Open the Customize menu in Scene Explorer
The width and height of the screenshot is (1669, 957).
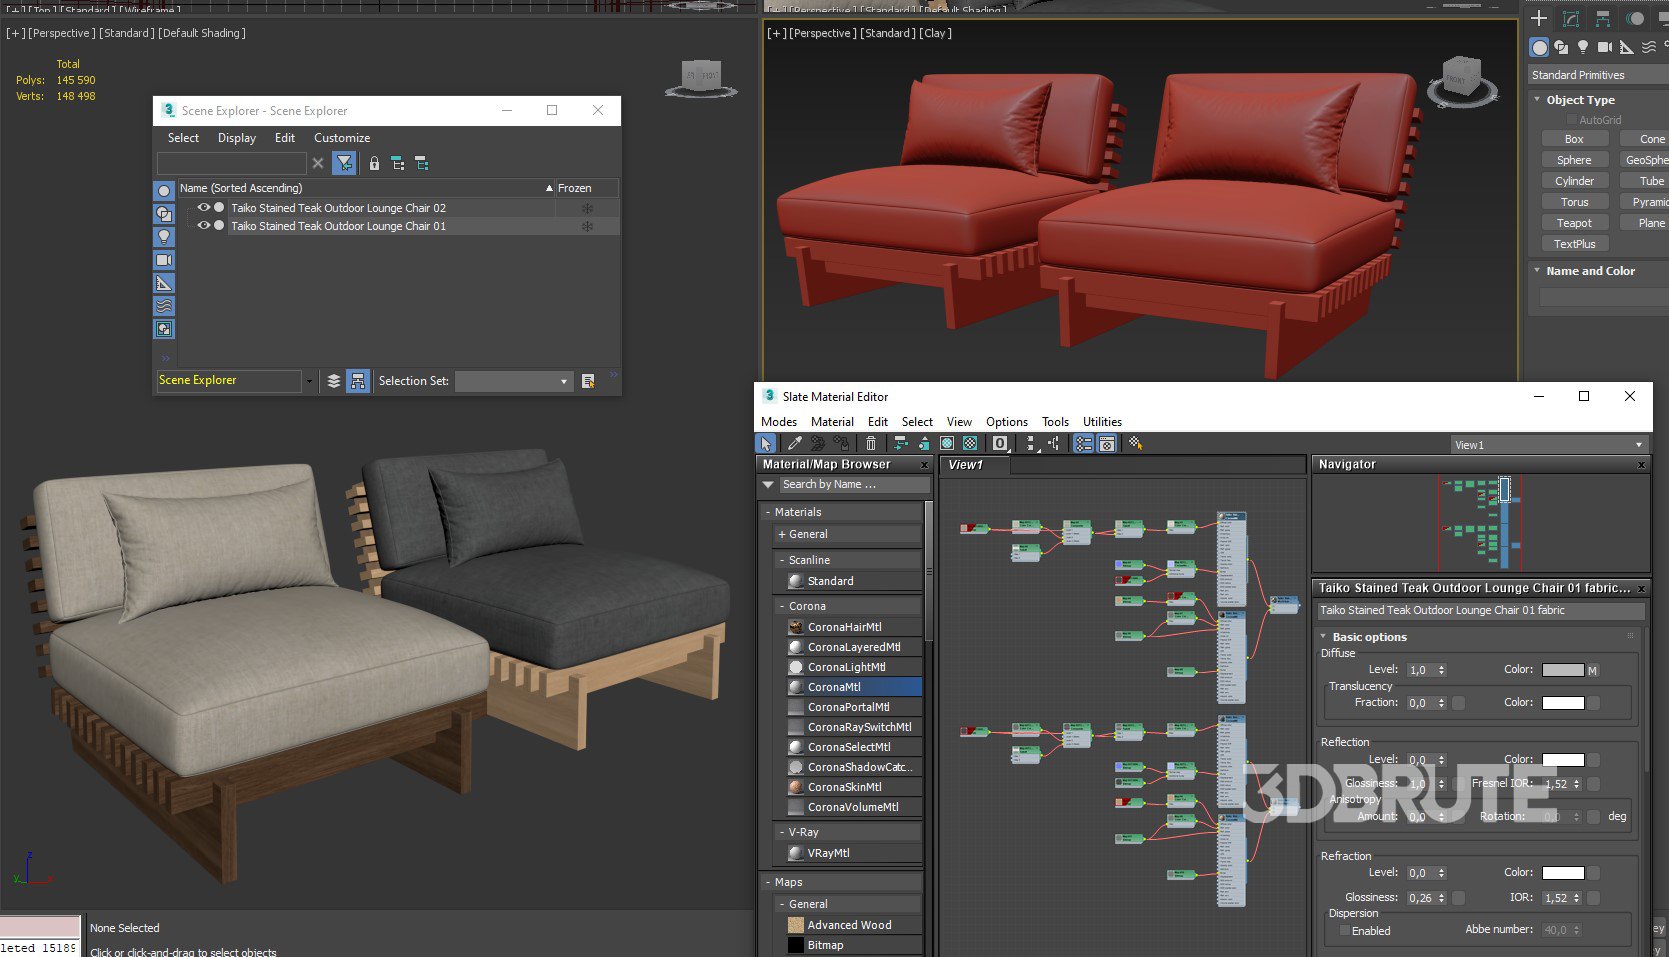pyautogui.click(x=342, y=138)
